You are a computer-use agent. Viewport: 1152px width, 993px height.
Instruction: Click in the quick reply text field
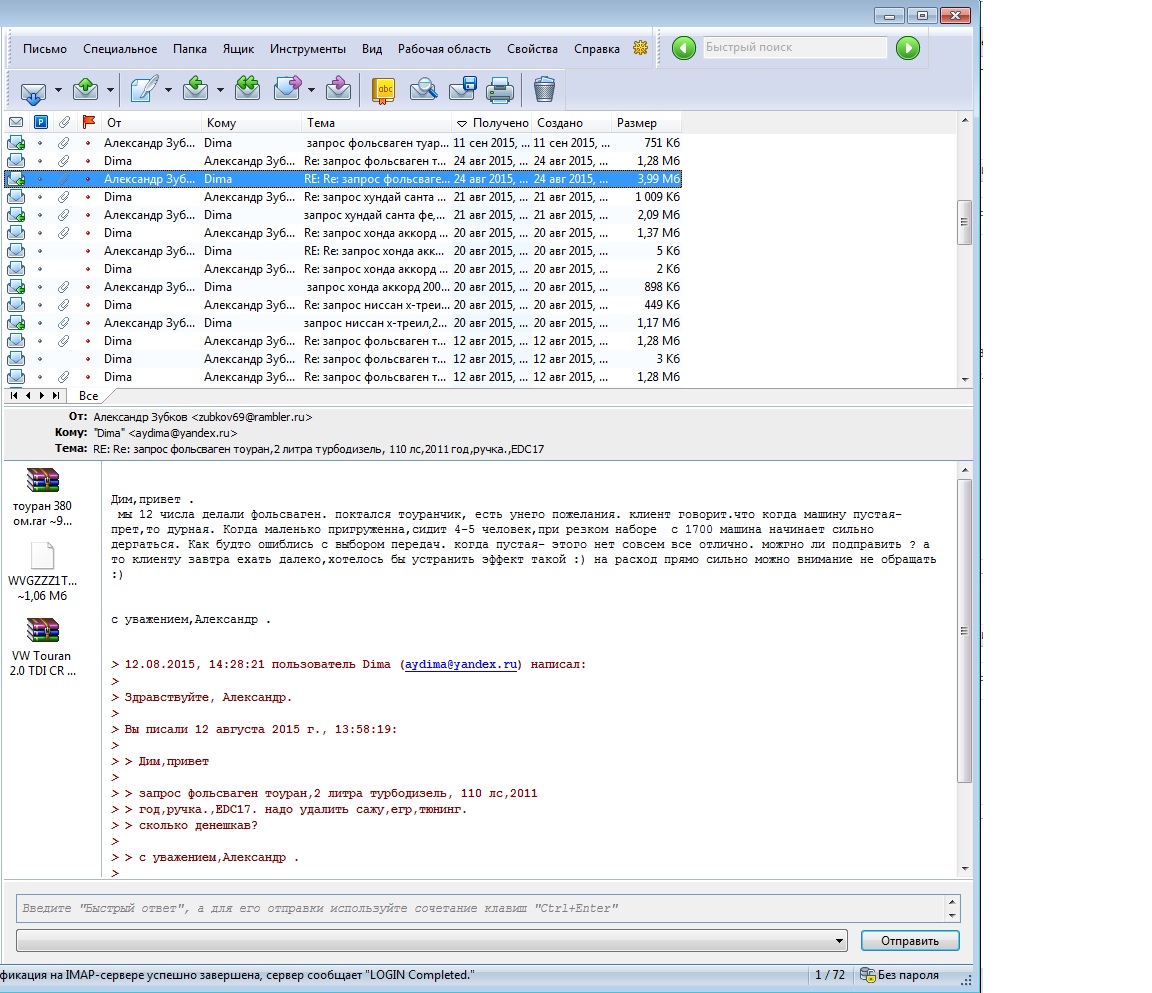(x=481, y=909)
